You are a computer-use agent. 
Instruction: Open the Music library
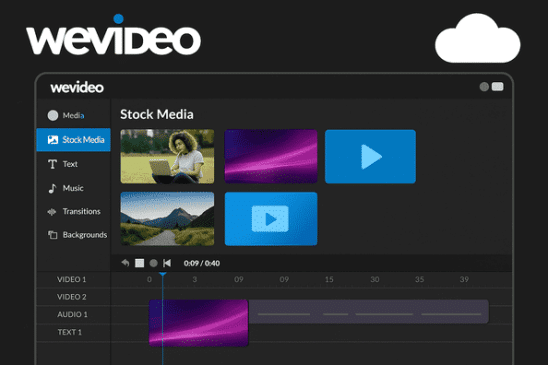pyautogui.click(x=73, y=188)
